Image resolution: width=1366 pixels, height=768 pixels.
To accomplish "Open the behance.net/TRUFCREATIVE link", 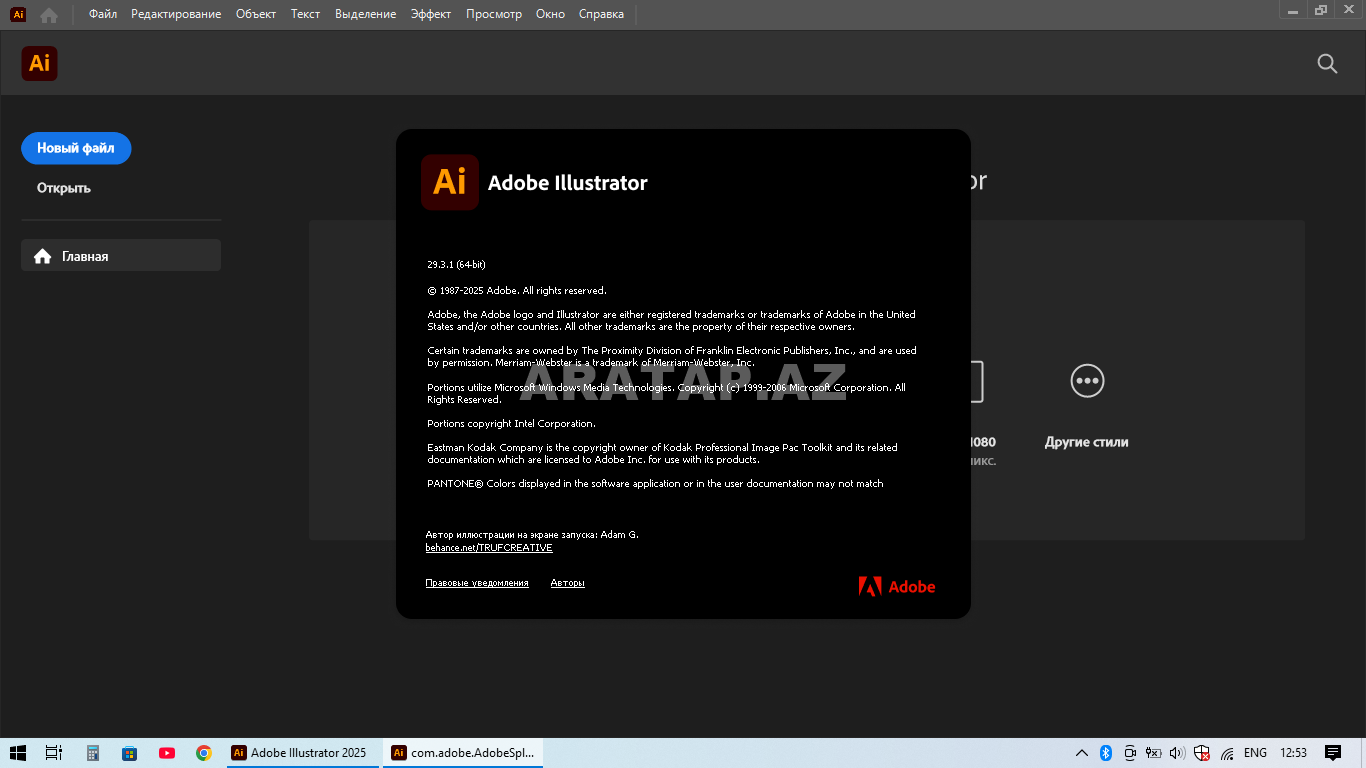I will (489, 548).
